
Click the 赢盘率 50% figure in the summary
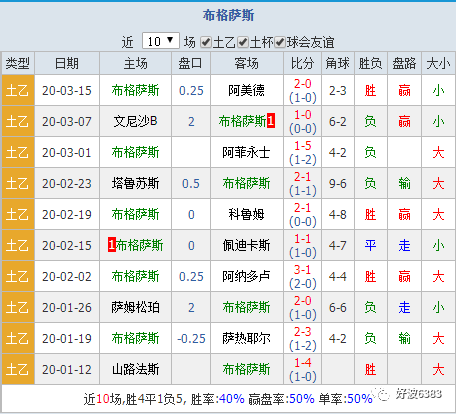pos(302,399)
